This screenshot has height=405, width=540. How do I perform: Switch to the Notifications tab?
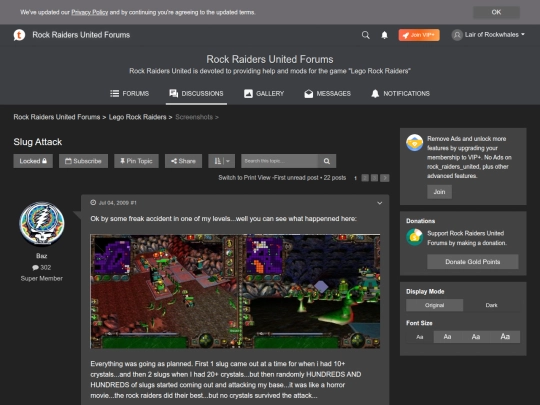[401, 93]
